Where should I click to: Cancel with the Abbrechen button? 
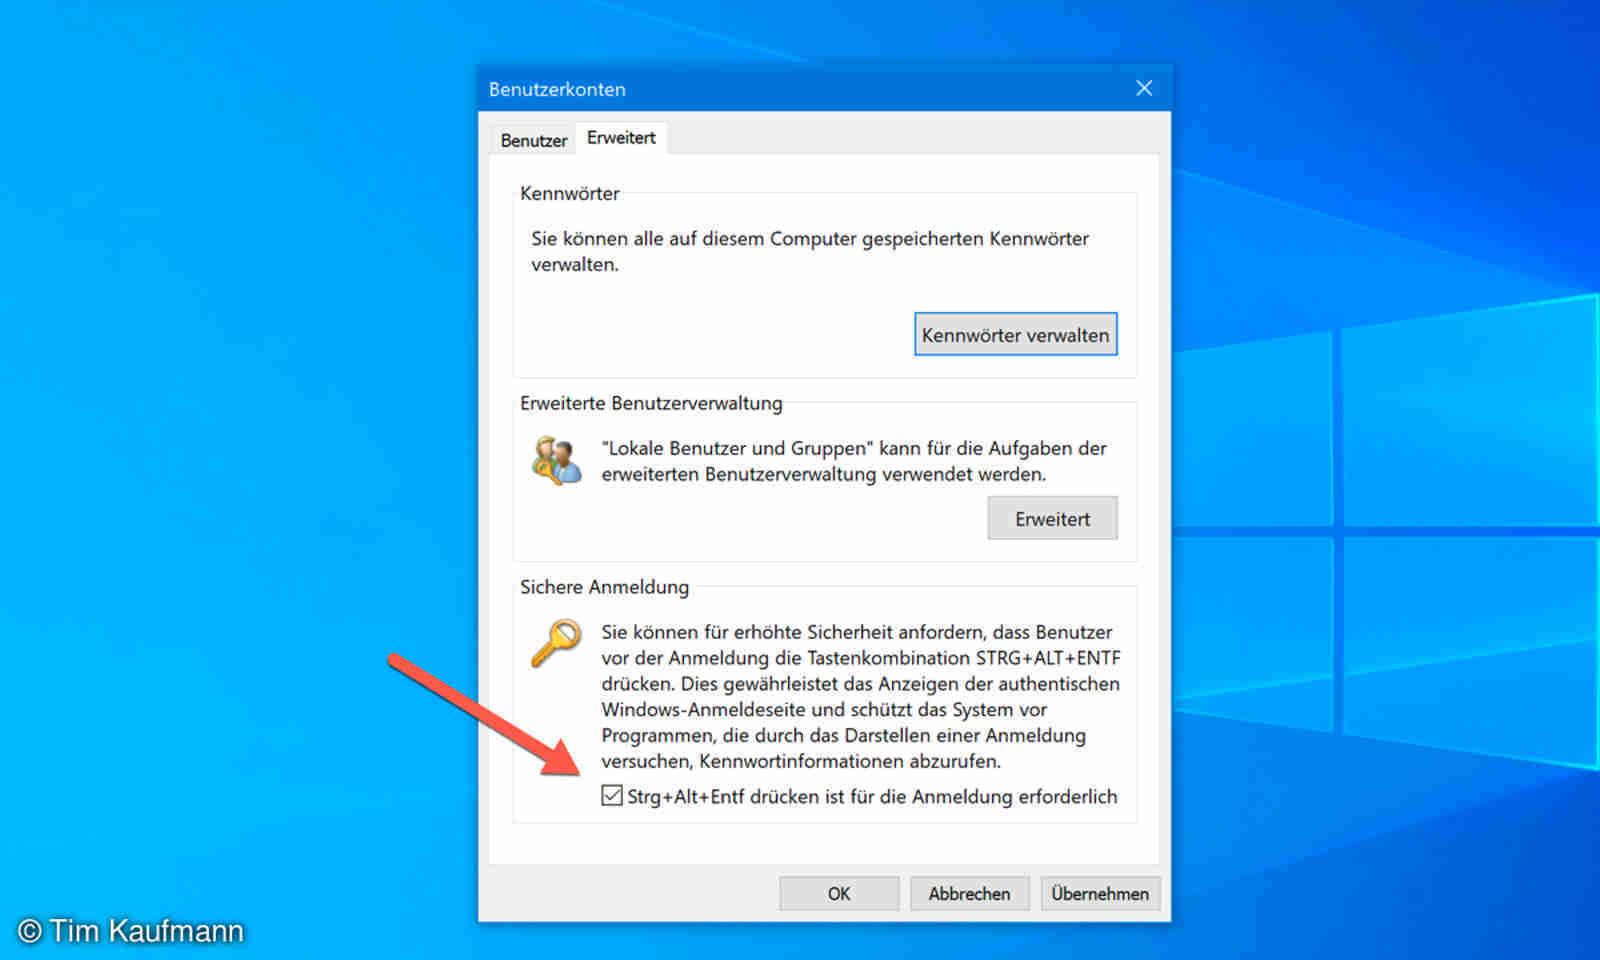click(x=969, y=893)
